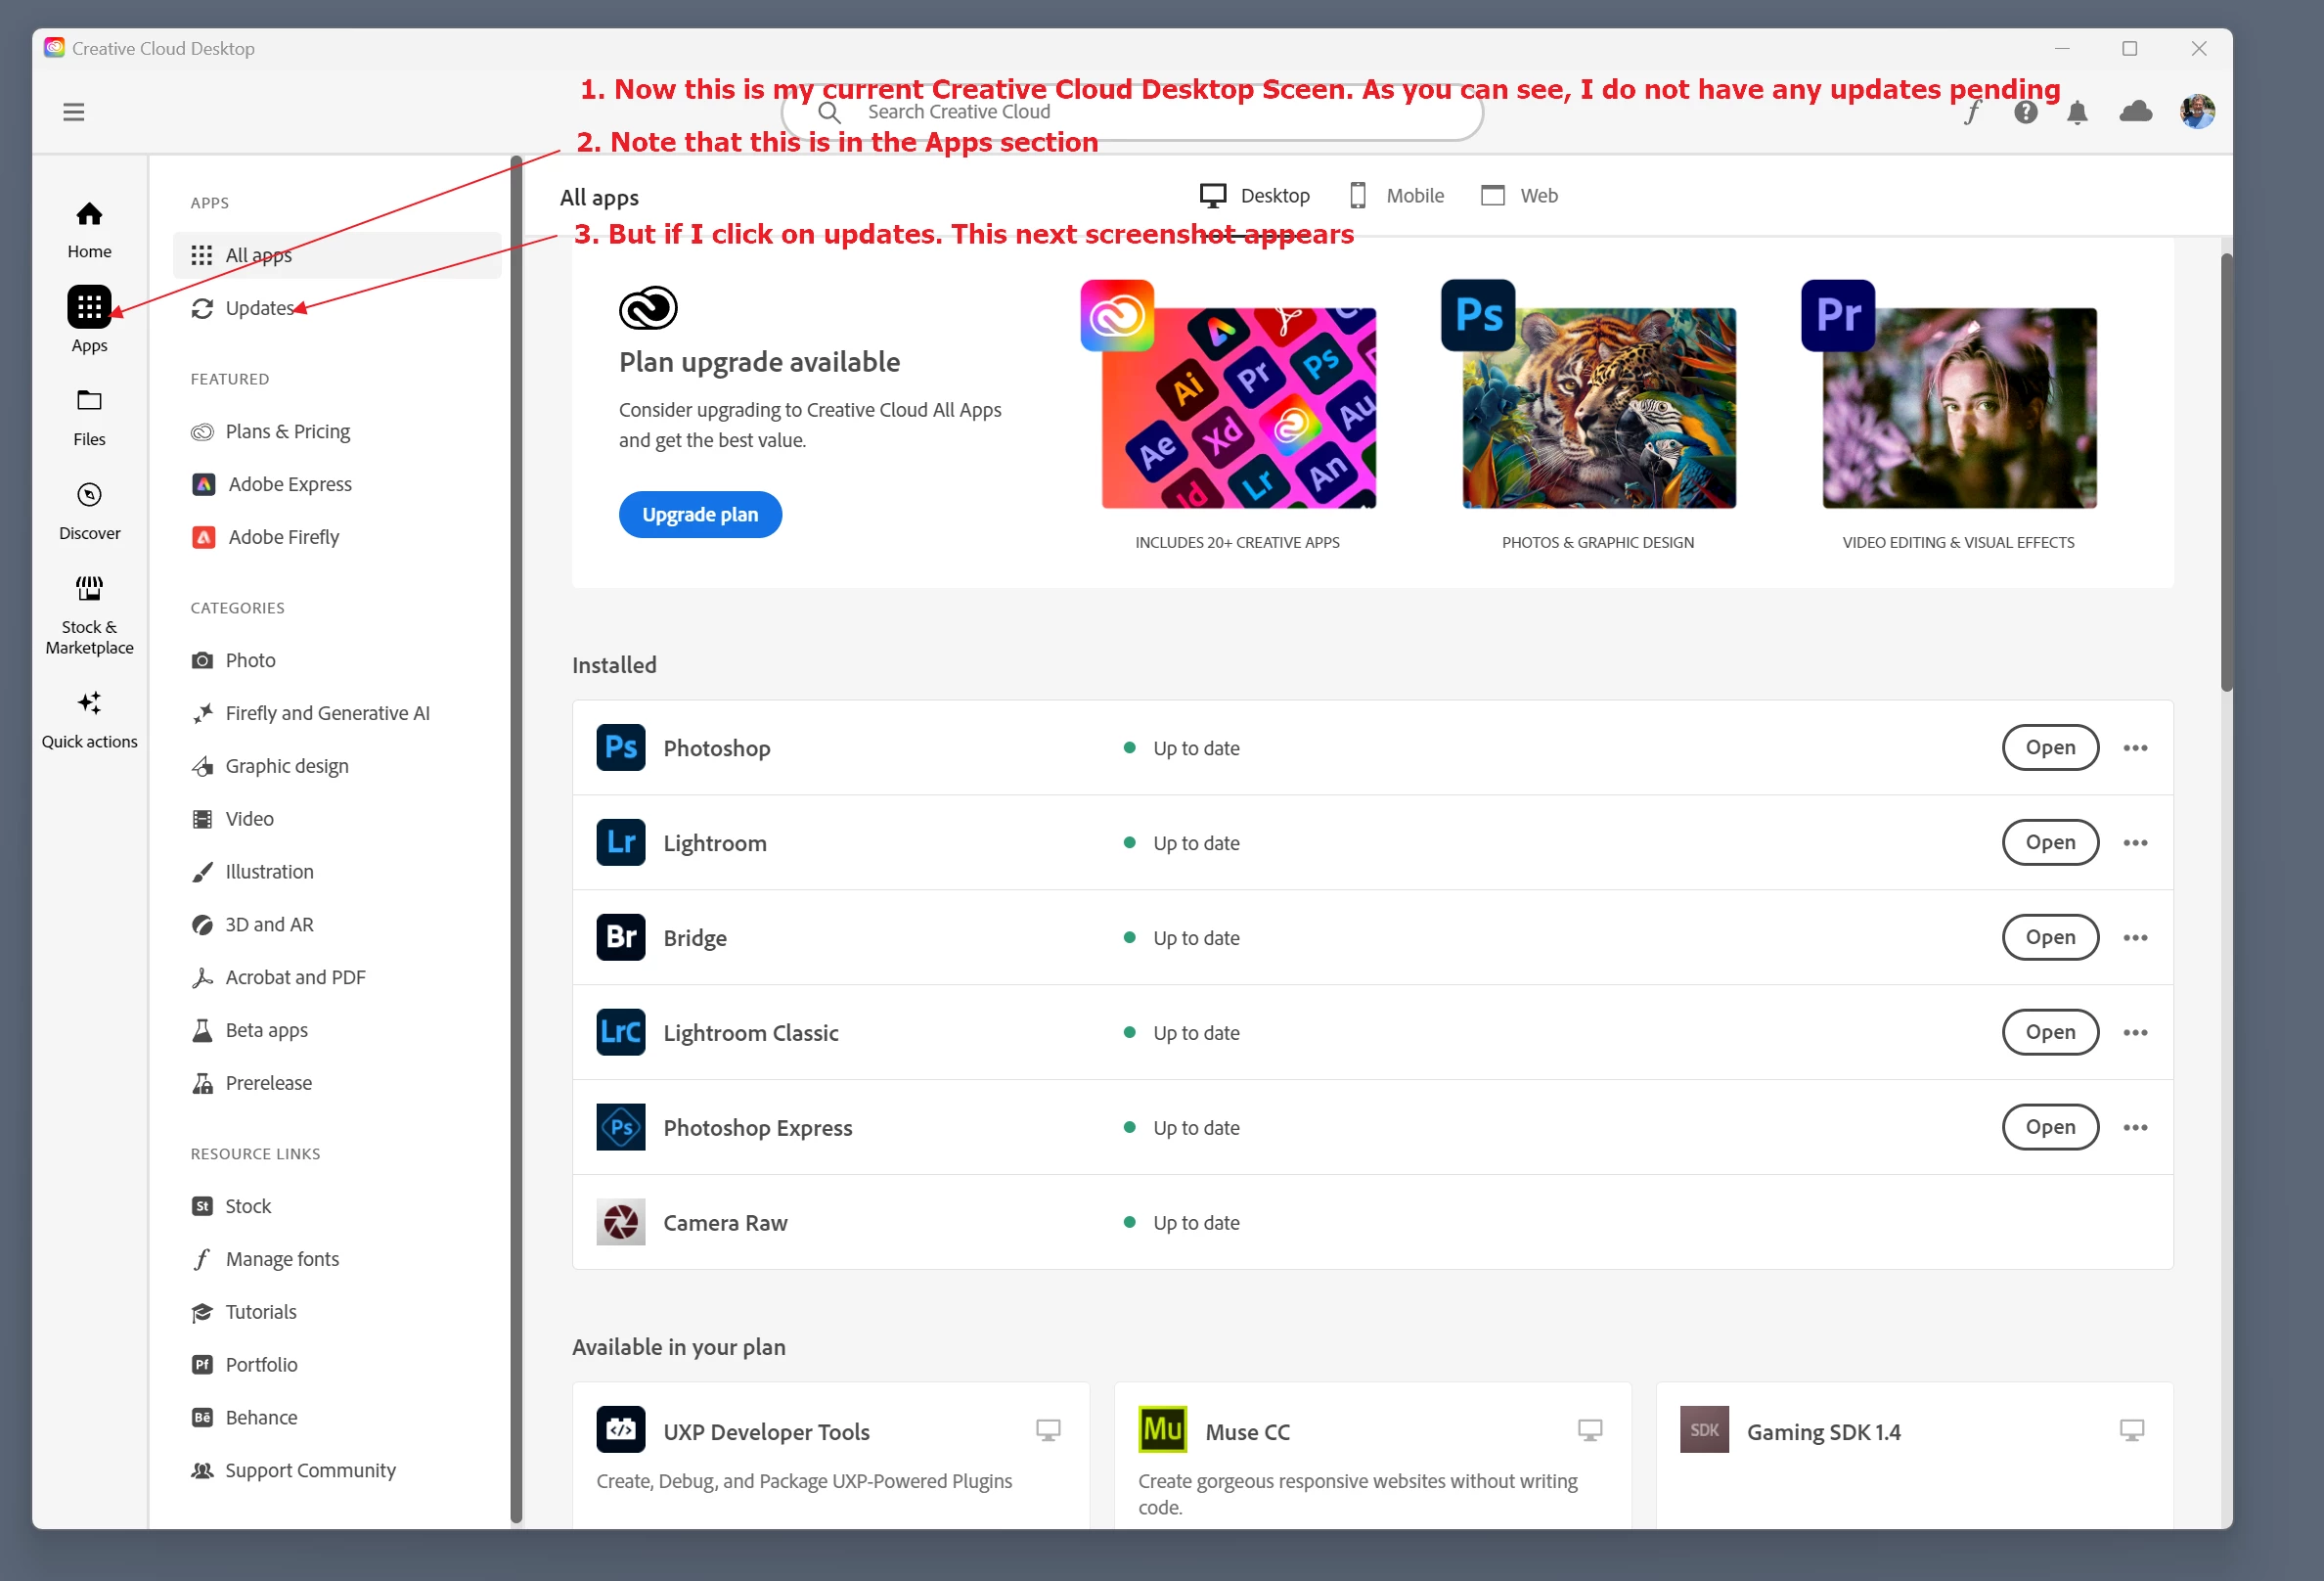This screenshot has width=2324, height=1581.
Task: Expand Lightroom Classic more options menu
Action: 2135,1032
